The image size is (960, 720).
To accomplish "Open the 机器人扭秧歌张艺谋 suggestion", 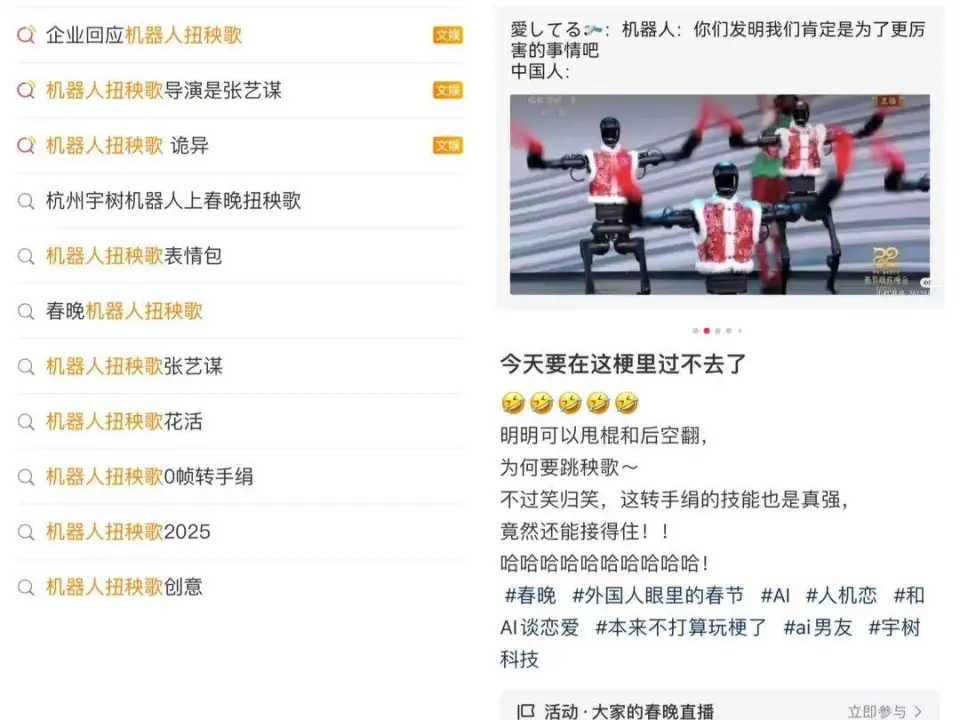I will (x=134, y=367).
